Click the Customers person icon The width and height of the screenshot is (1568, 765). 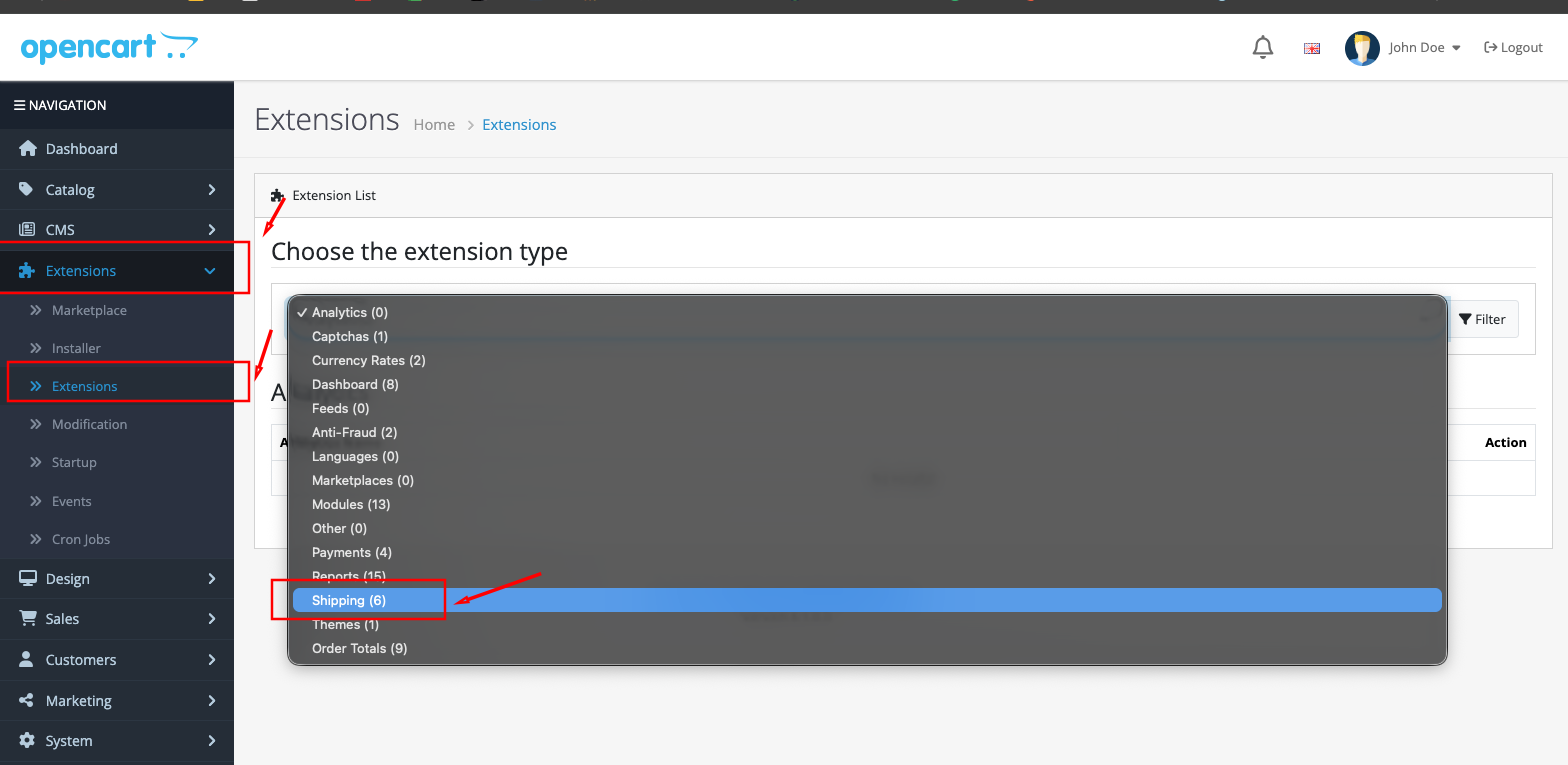tap(27, 660)
